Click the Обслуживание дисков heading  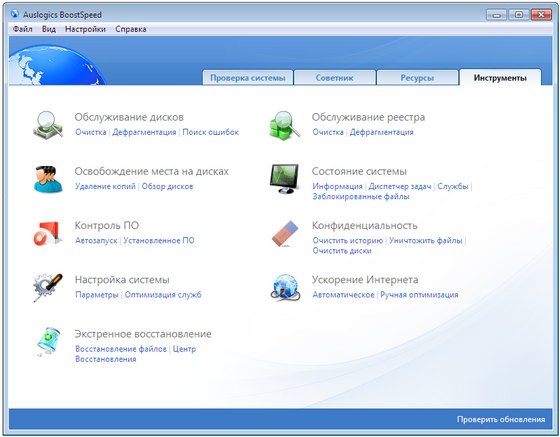click(x=129, y=117)
